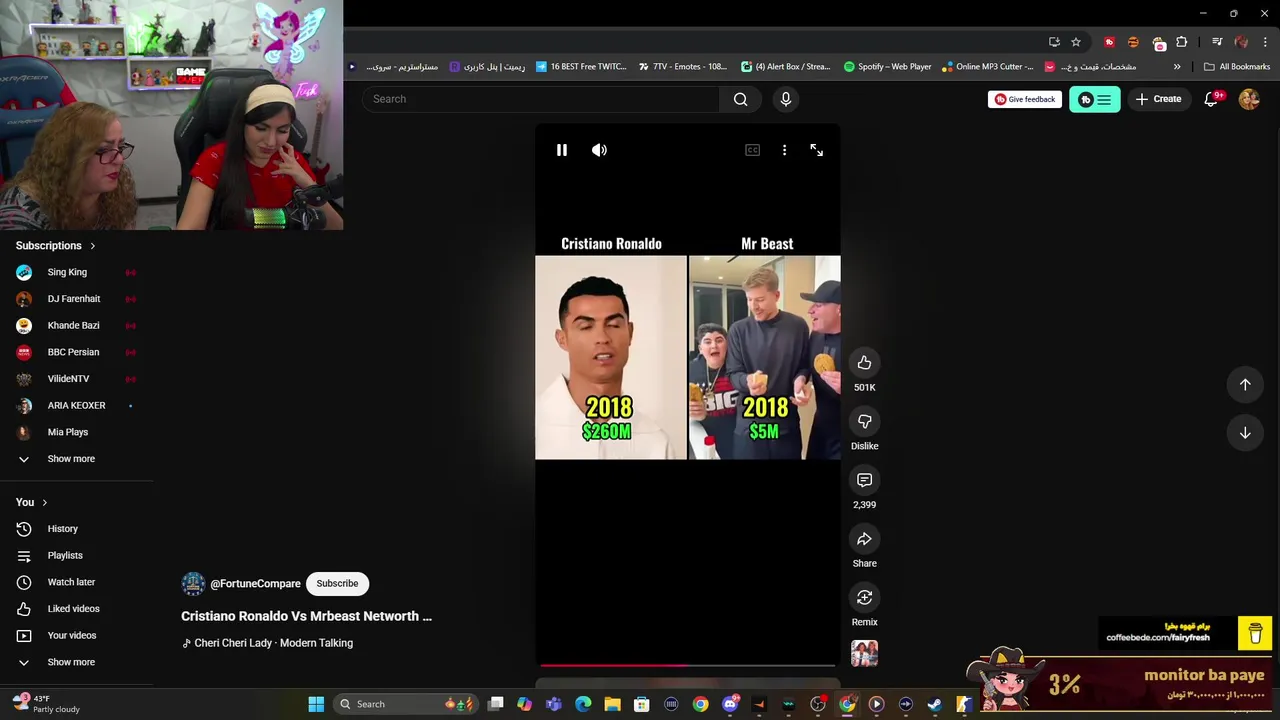Screen dimensions: 1280x720
Task: Subscribe to @FortuneCompare
Action: click(337, 584)
